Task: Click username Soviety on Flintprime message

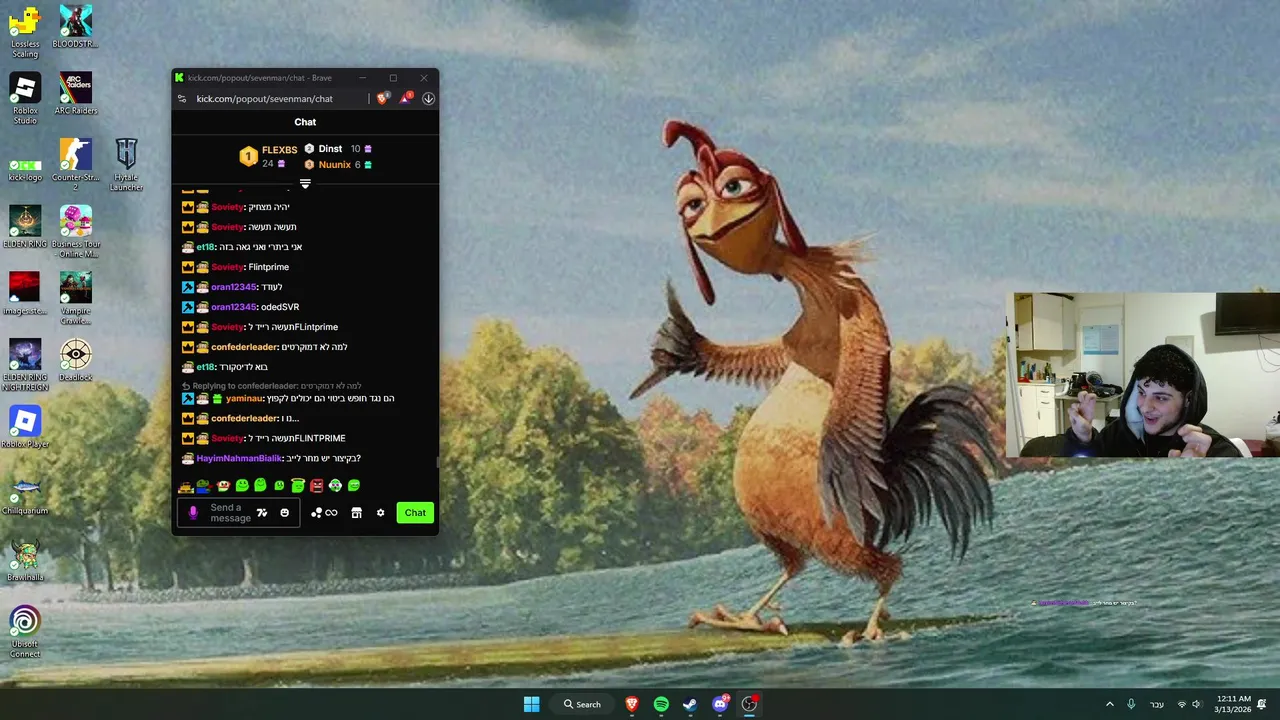Action: coord(227,267)
